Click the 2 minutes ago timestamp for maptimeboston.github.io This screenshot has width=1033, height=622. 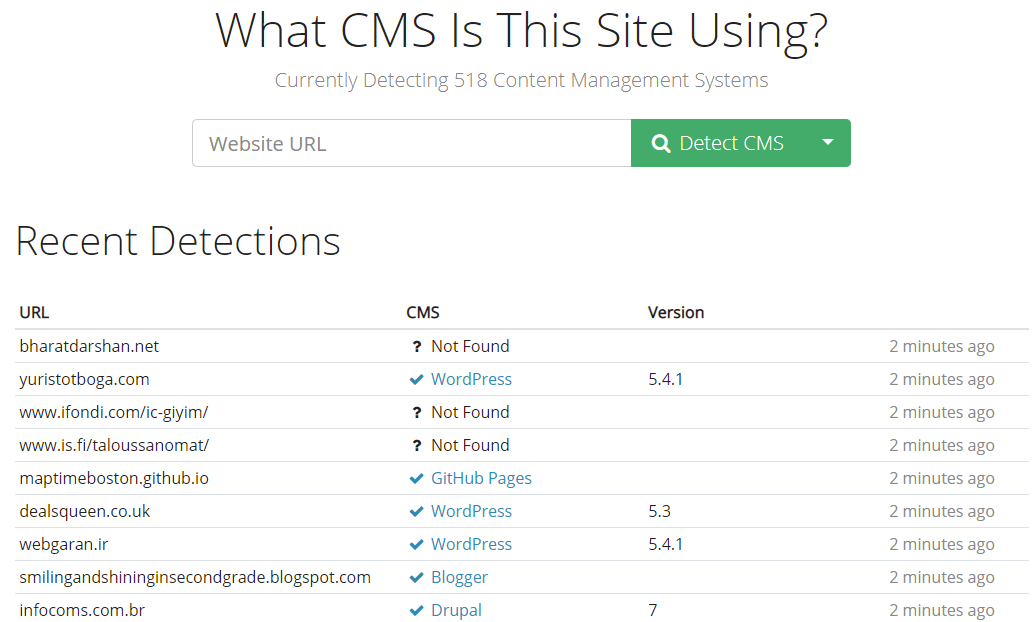coord(941,478)
